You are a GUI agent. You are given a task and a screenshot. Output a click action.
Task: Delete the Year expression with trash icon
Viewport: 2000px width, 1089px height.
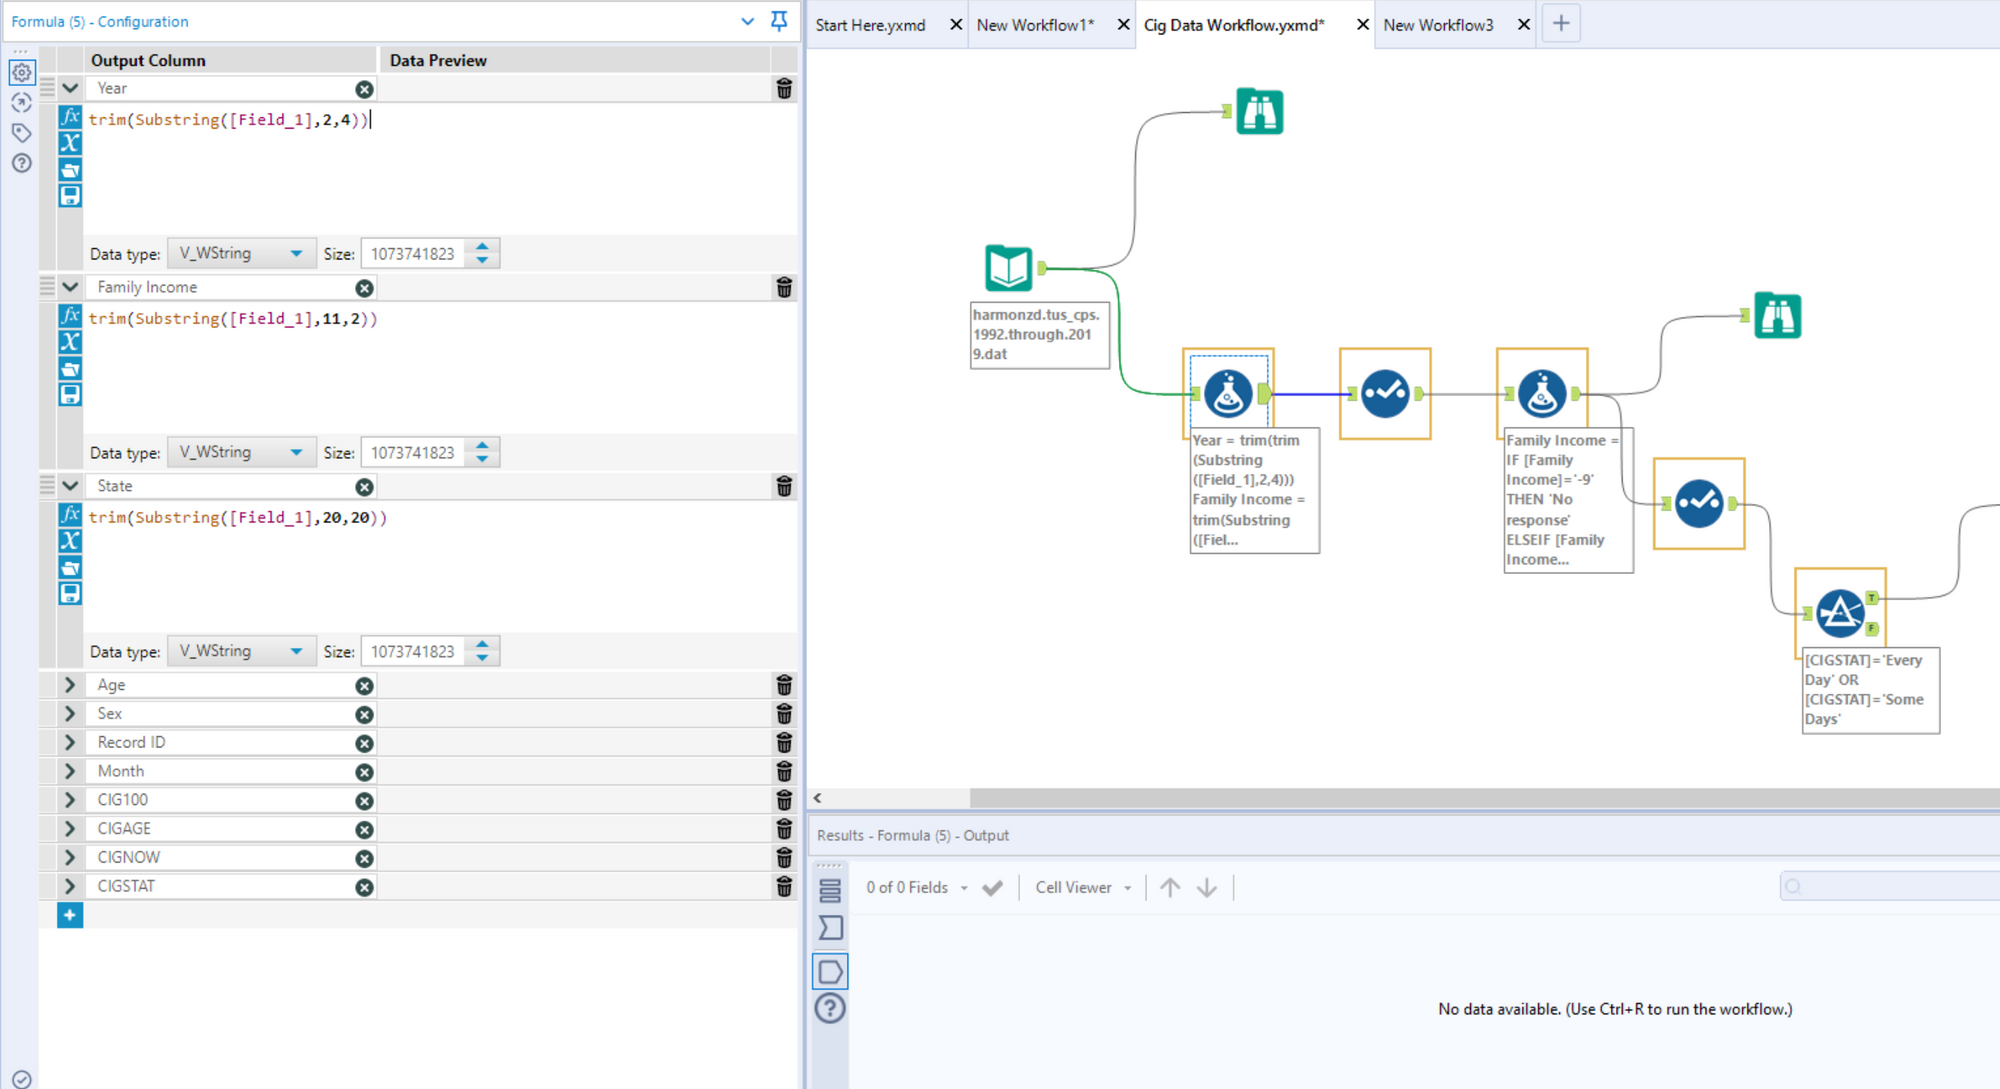(784, 89)
